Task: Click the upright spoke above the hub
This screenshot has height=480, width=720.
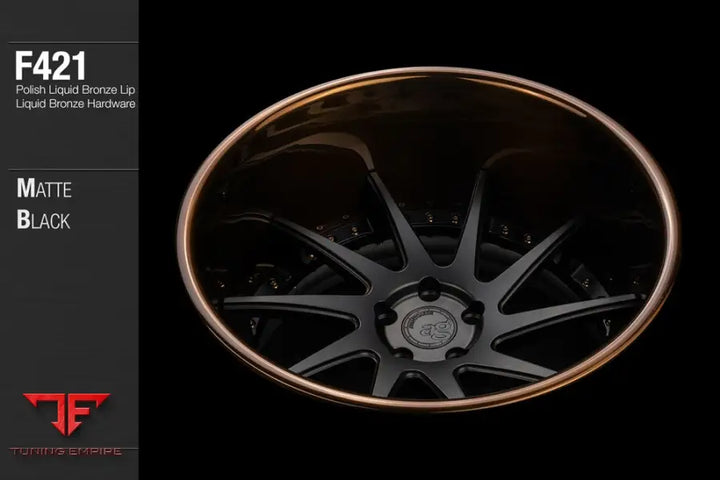Action: click(x=466, y=225)
